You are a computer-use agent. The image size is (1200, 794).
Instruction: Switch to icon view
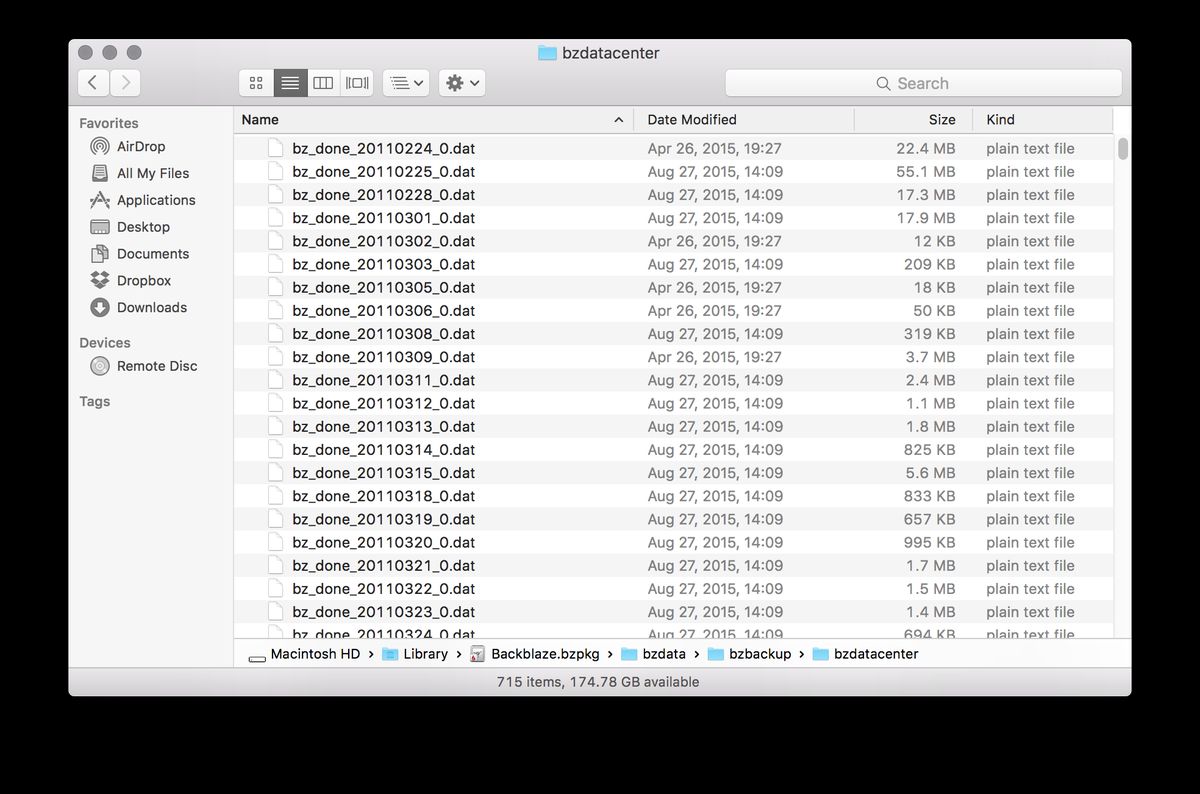click(x=256, y=83)
